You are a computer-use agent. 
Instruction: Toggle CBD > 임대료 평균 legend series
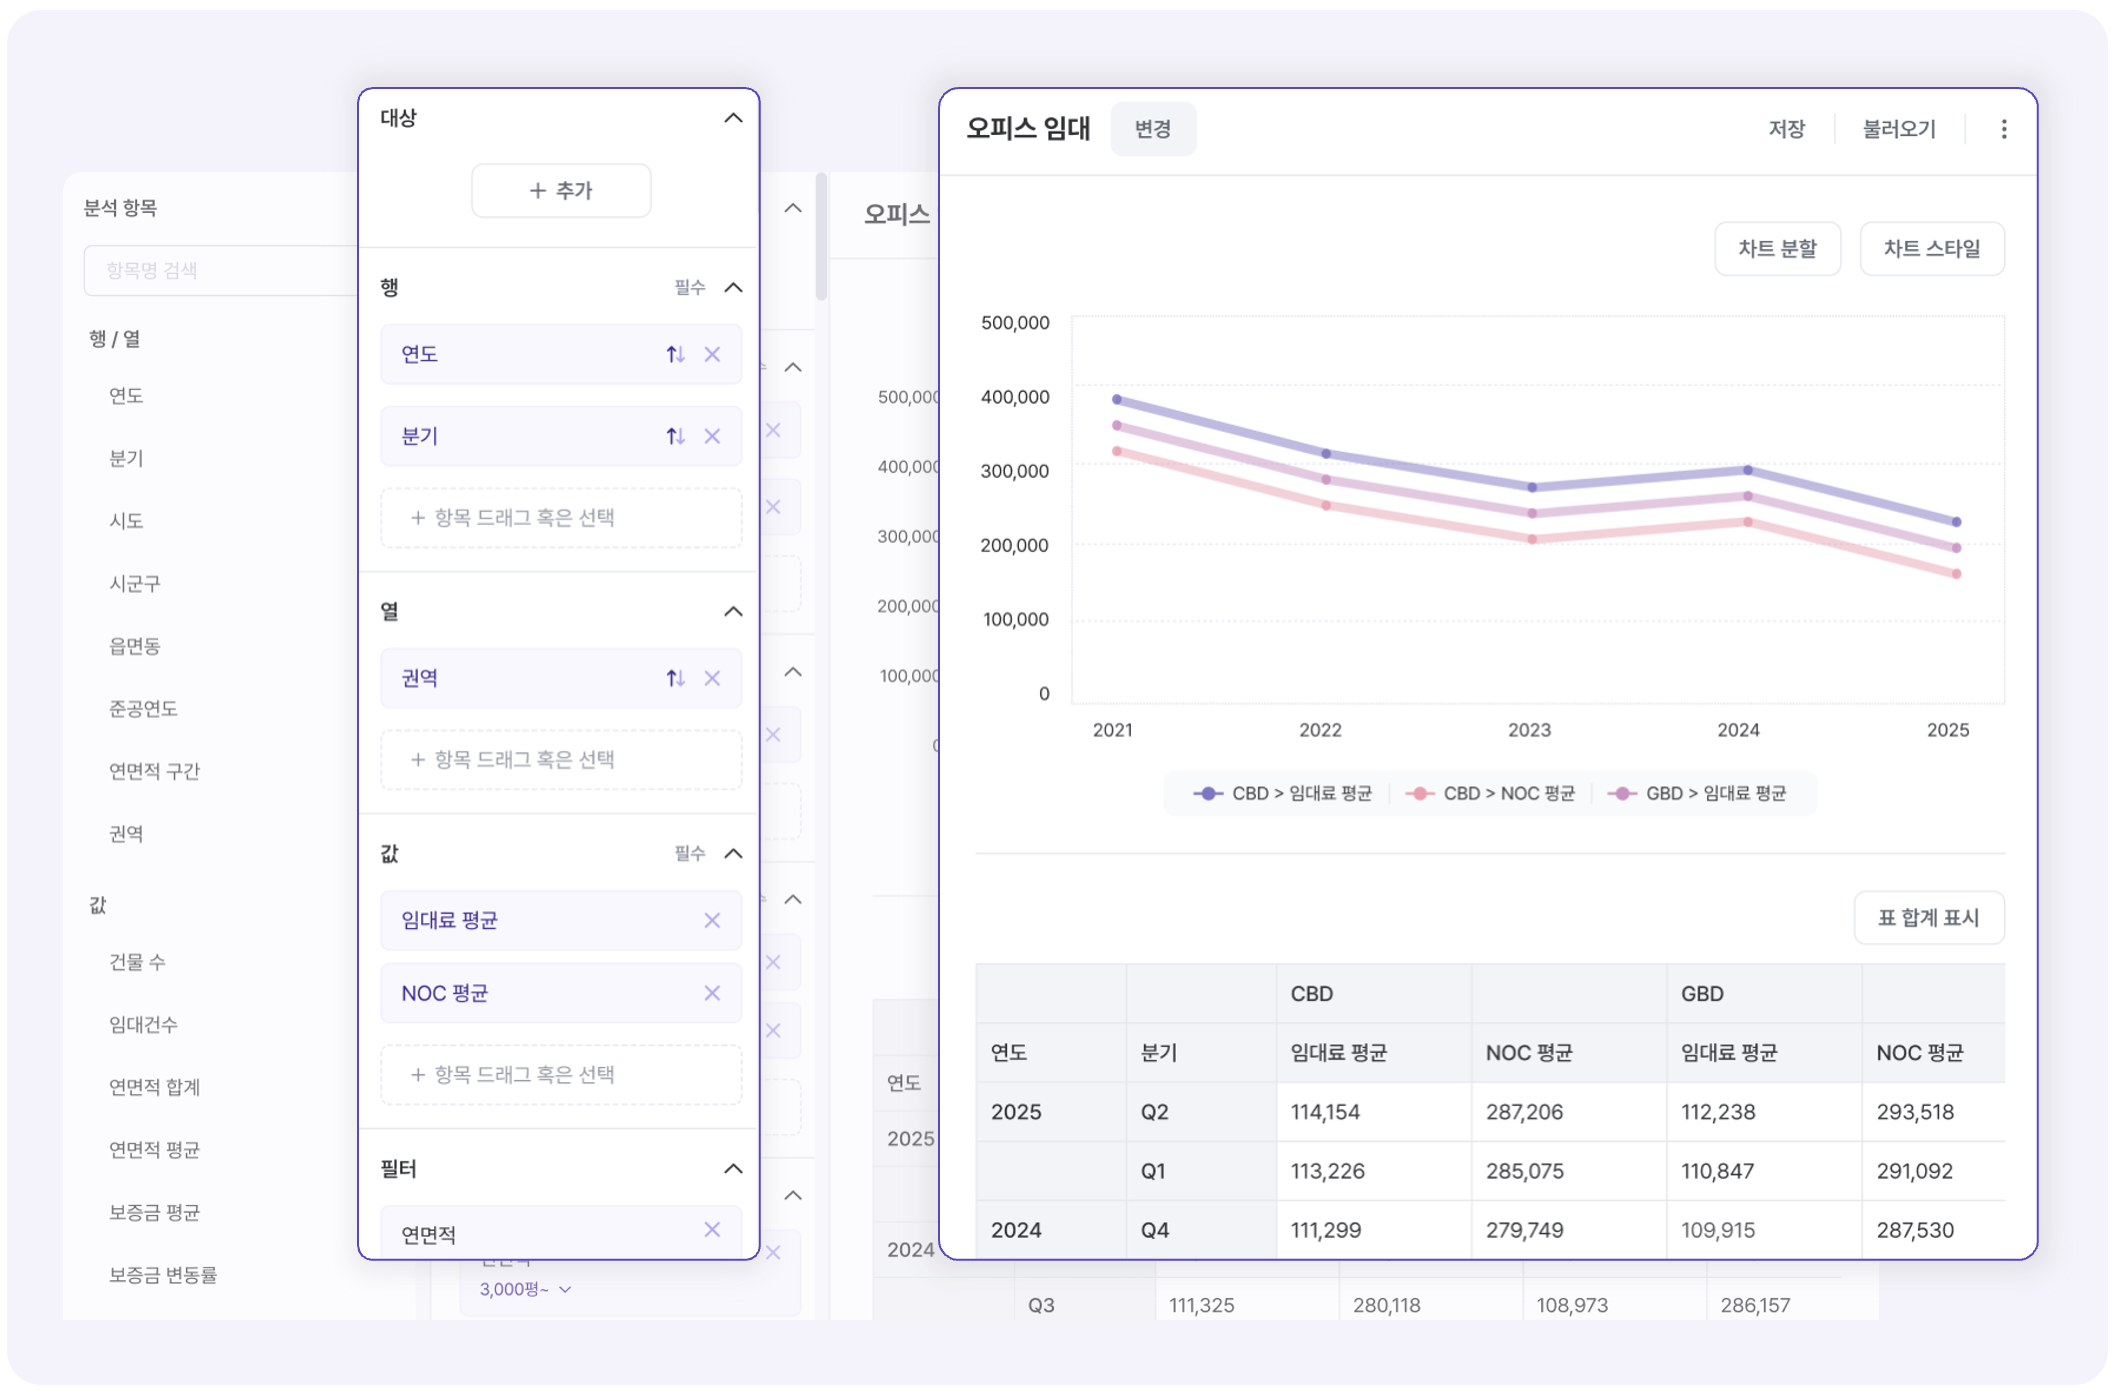pos(1283,793)
